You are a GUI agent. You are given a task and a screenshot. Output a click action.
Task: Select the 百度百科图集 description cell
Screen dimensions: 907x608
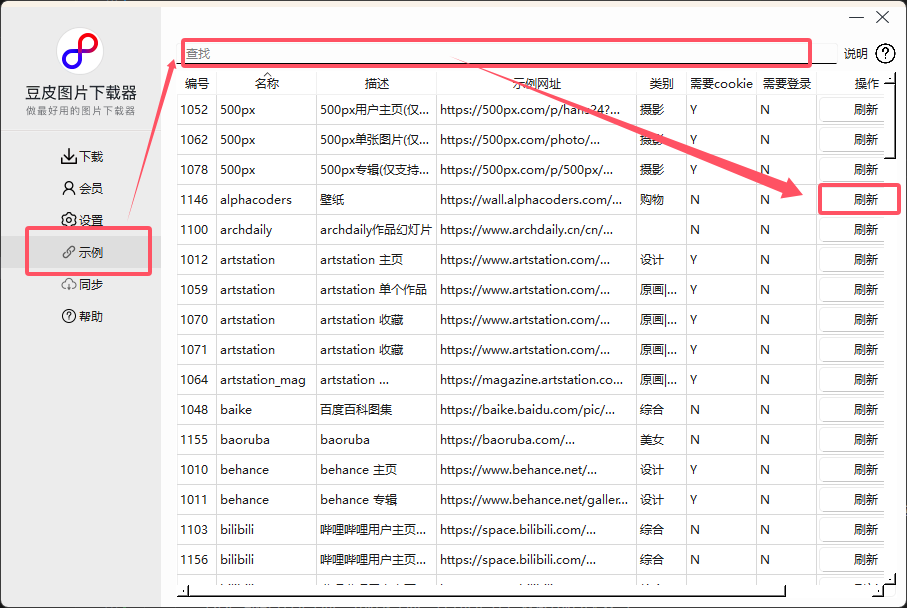[377, 410]
